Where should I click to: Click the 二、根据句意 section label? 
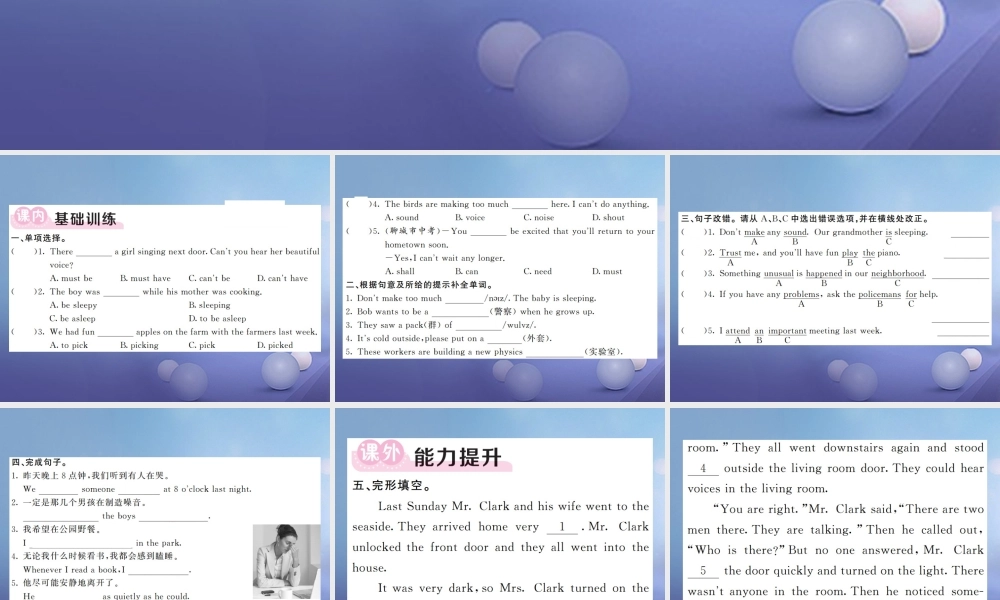pyautogui.click(x=420, y=284)
